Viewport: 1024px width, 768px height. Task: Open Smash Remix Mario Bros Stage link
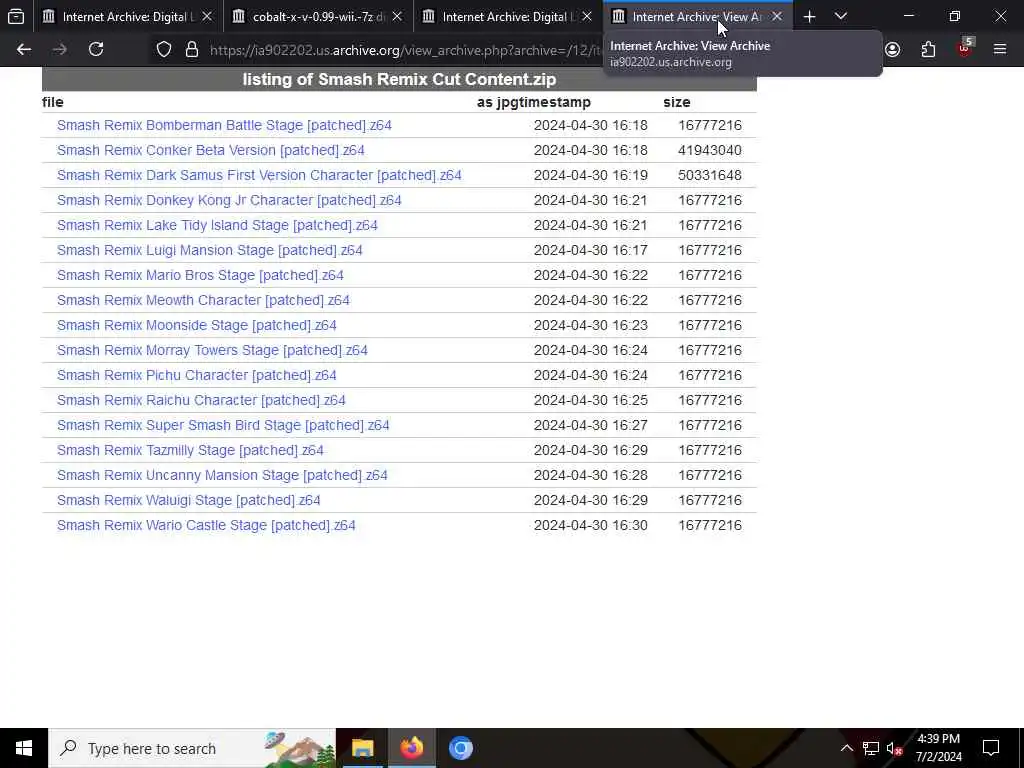click(200, 275)
